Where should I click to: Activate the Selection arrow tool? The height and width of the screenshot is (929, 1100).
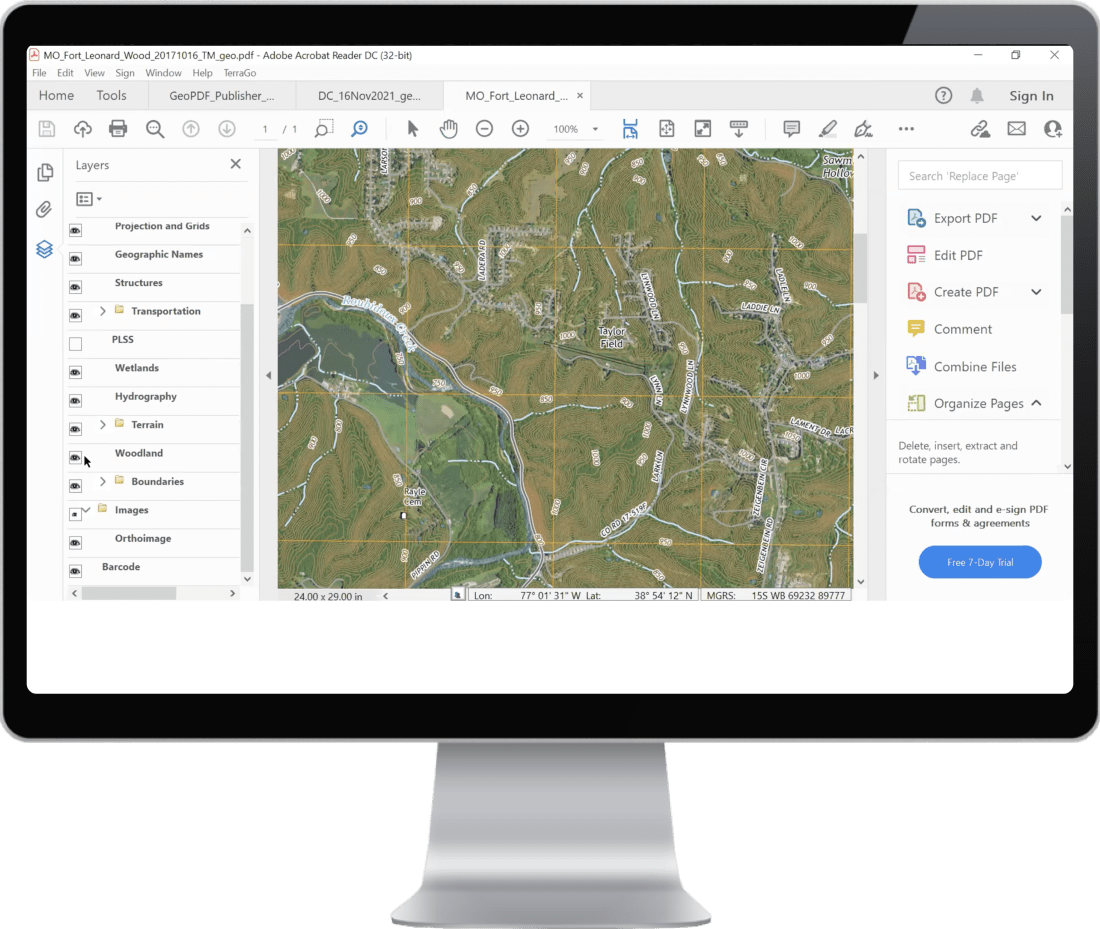(412, 128)
